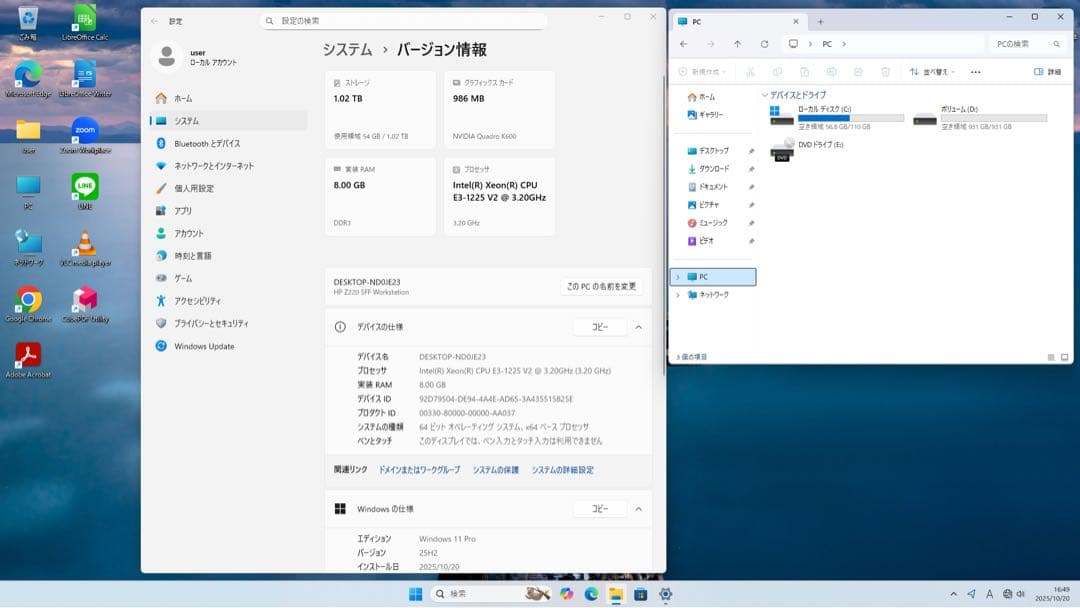The image size is (1080, 608).
Task: Click the Delete trash icon in Explorer toolbar
Action: pyautogui.click(x=885, y=71)
